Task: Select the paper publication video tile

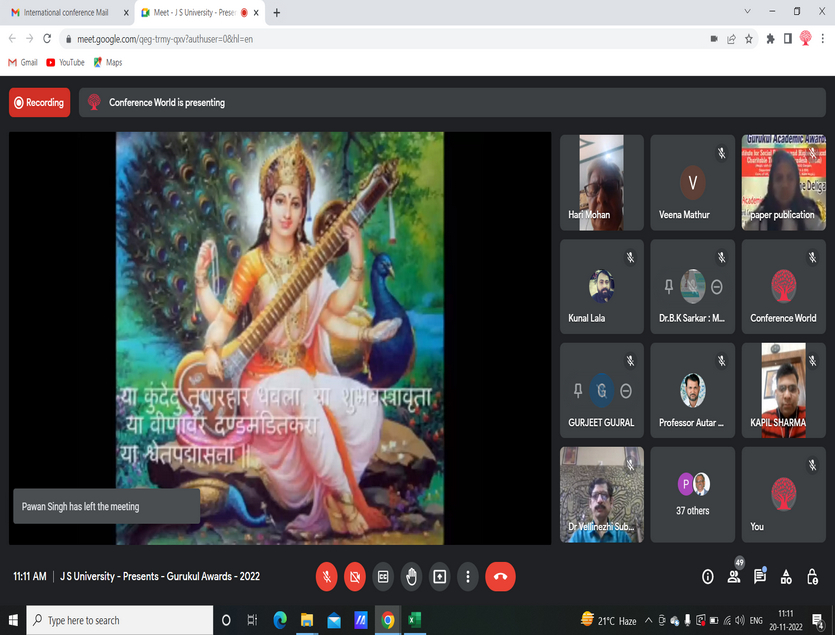Action: coord(783,182)
